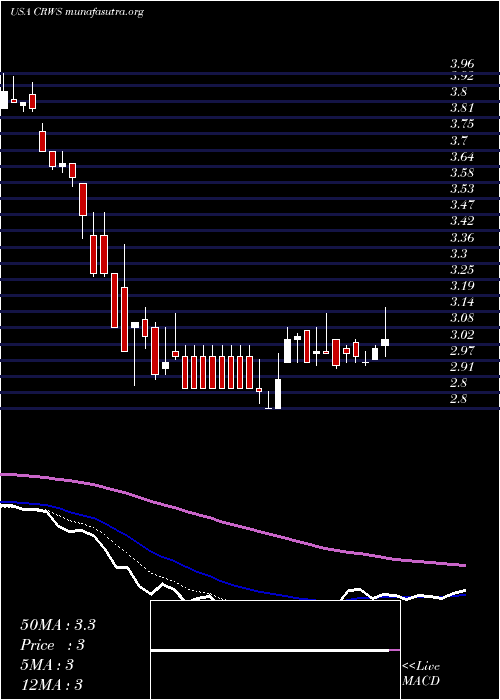Select the 3.81 price axis label

tap(462, 108)
